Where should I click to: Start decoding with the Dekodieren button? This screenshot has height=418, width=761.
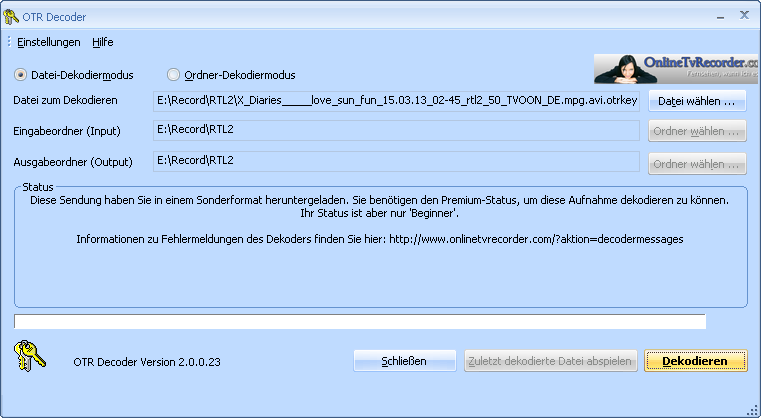[x=695, y=361]
